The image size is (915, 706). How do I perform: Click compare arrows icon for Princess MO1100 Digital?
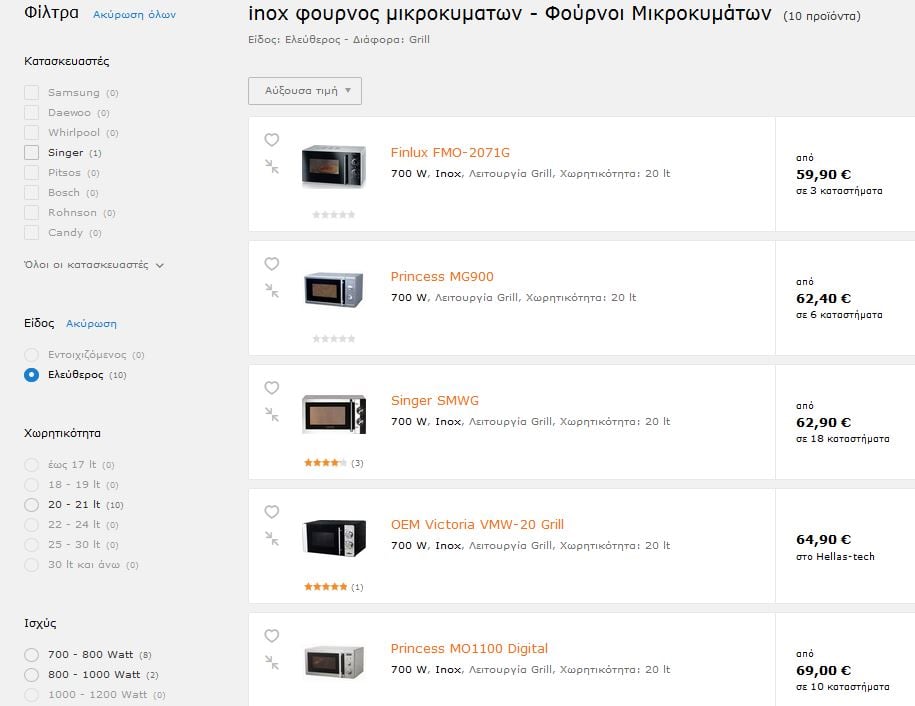click(x=271, y=662)
